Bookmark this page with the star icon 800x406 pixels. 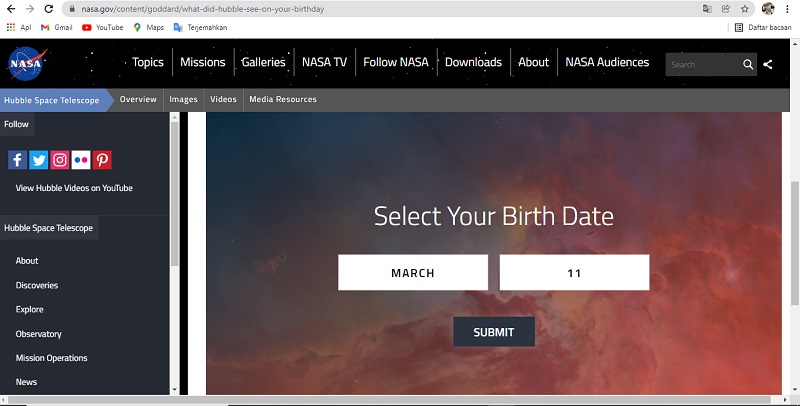point(745,9)
